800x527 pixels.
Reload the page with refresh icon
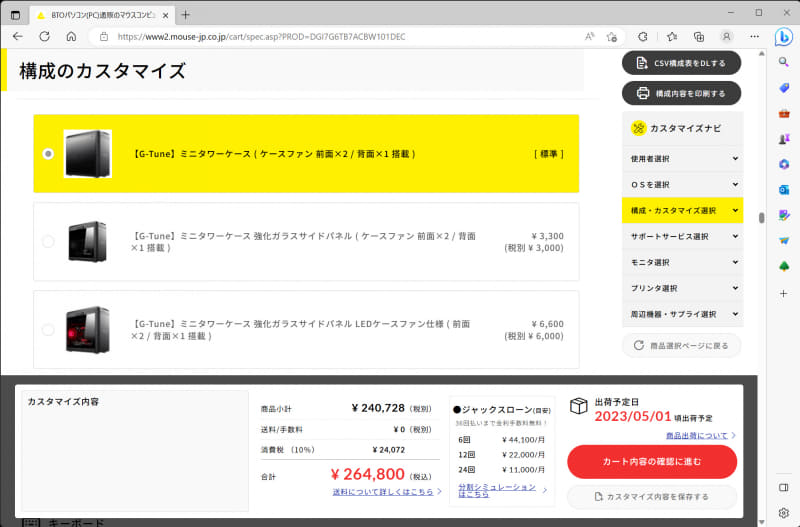click(x=44, y=37)
